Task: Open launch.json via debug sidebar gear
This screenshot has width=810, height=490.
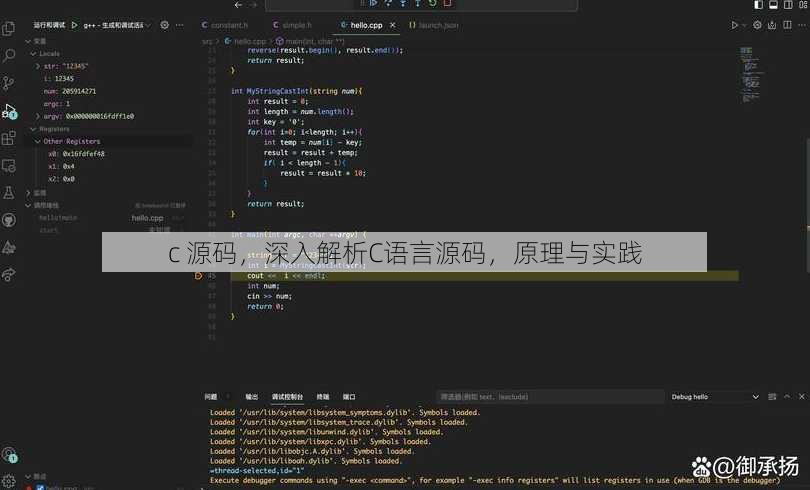Action: 164,25
